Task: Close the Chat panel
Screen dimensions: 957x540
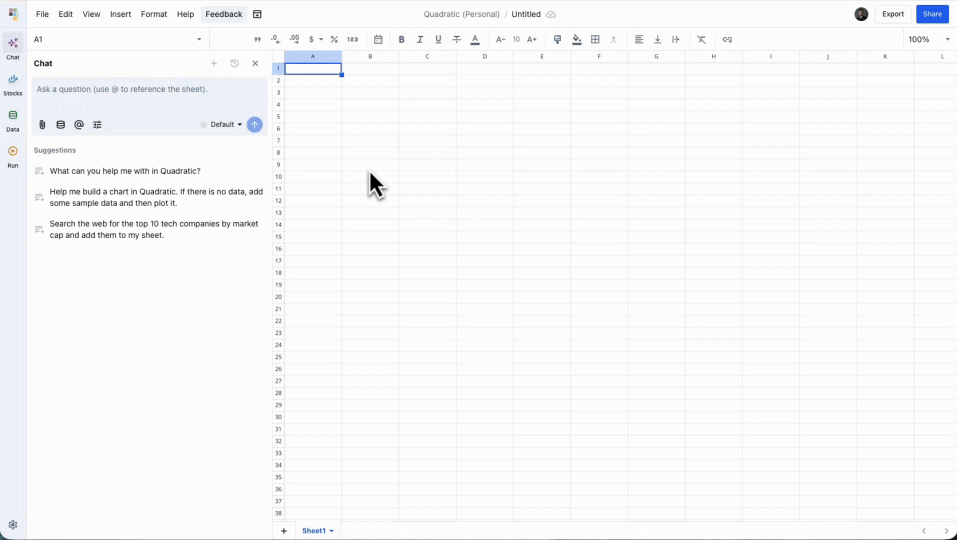Action: (x=255, y=63)
